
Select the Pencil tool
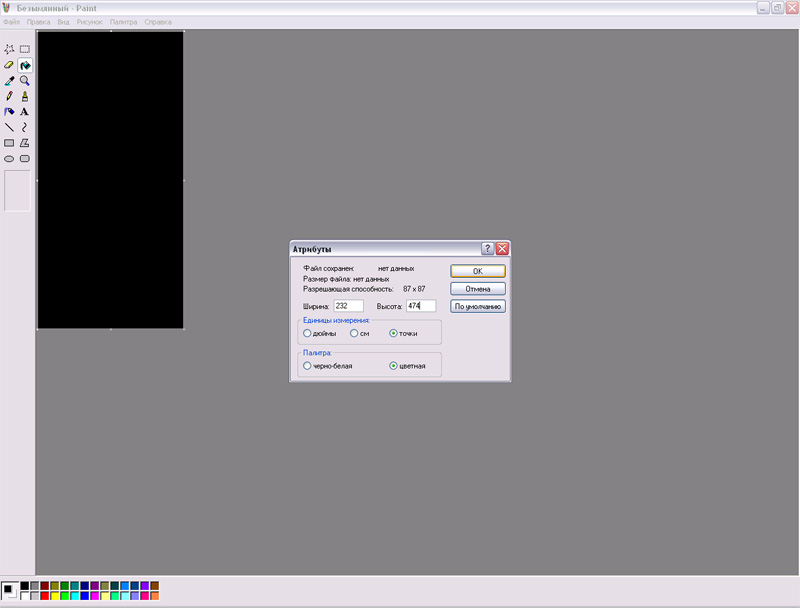(9, 96)
